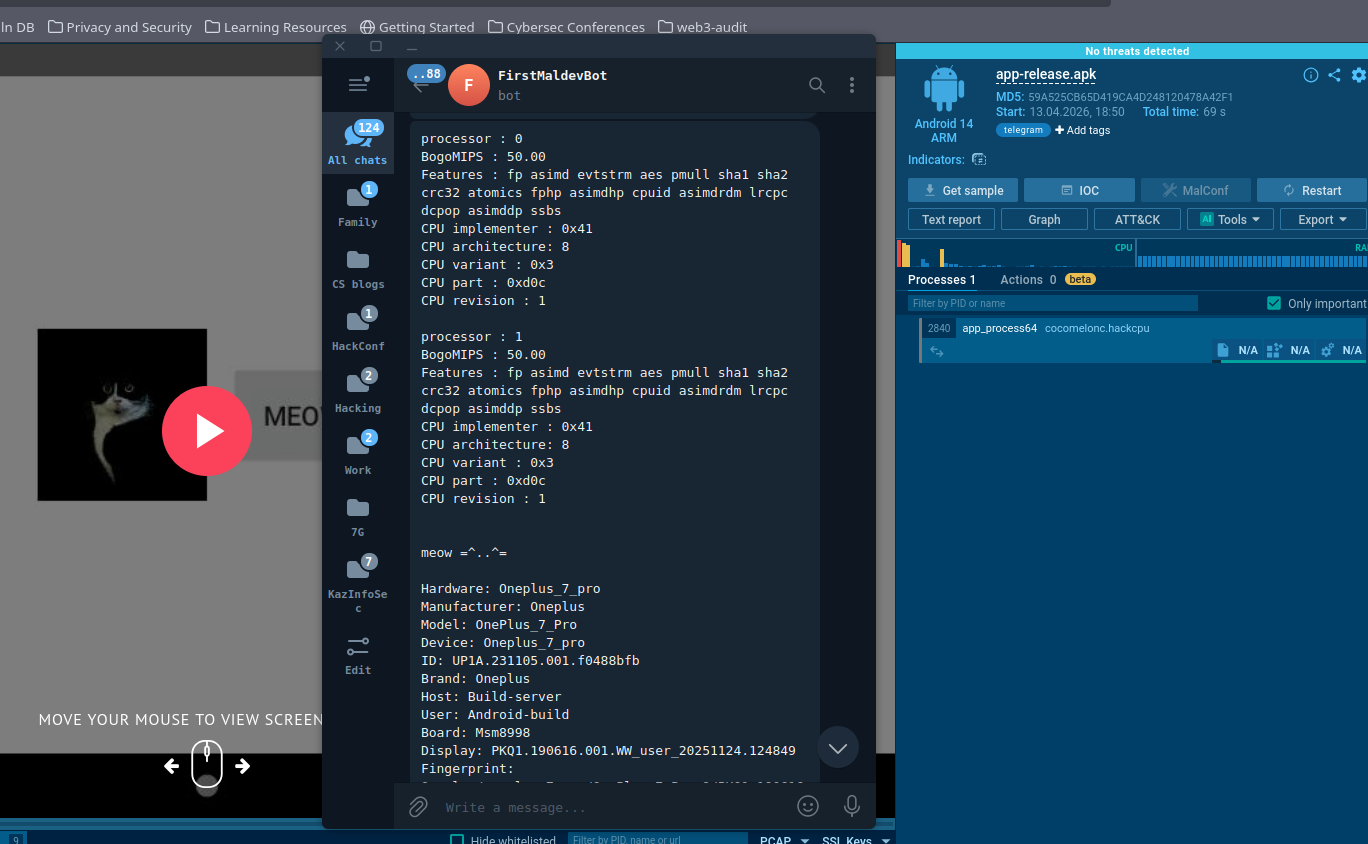Select the Hacking chat folder
Image resolution: width=1368 pixels, height=844 pixels.
tap(358, 392)
